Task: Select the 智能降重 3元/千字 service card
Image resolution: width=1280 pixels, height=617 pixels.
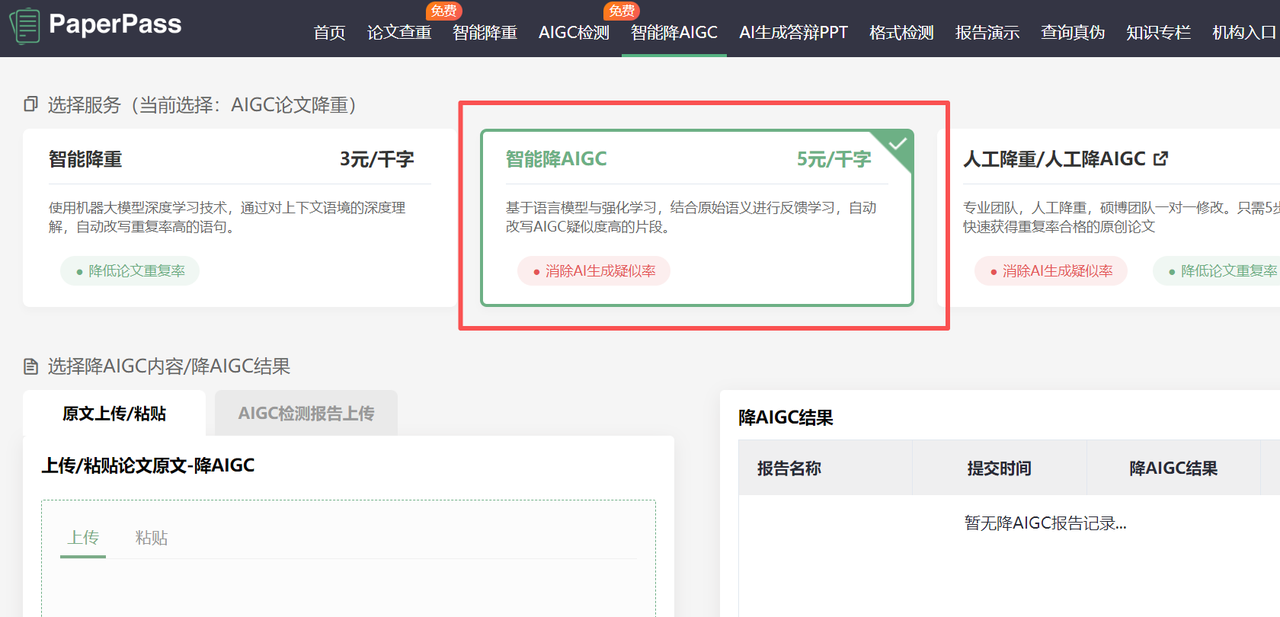Action: pyautogui.click(x=240, y=217)
